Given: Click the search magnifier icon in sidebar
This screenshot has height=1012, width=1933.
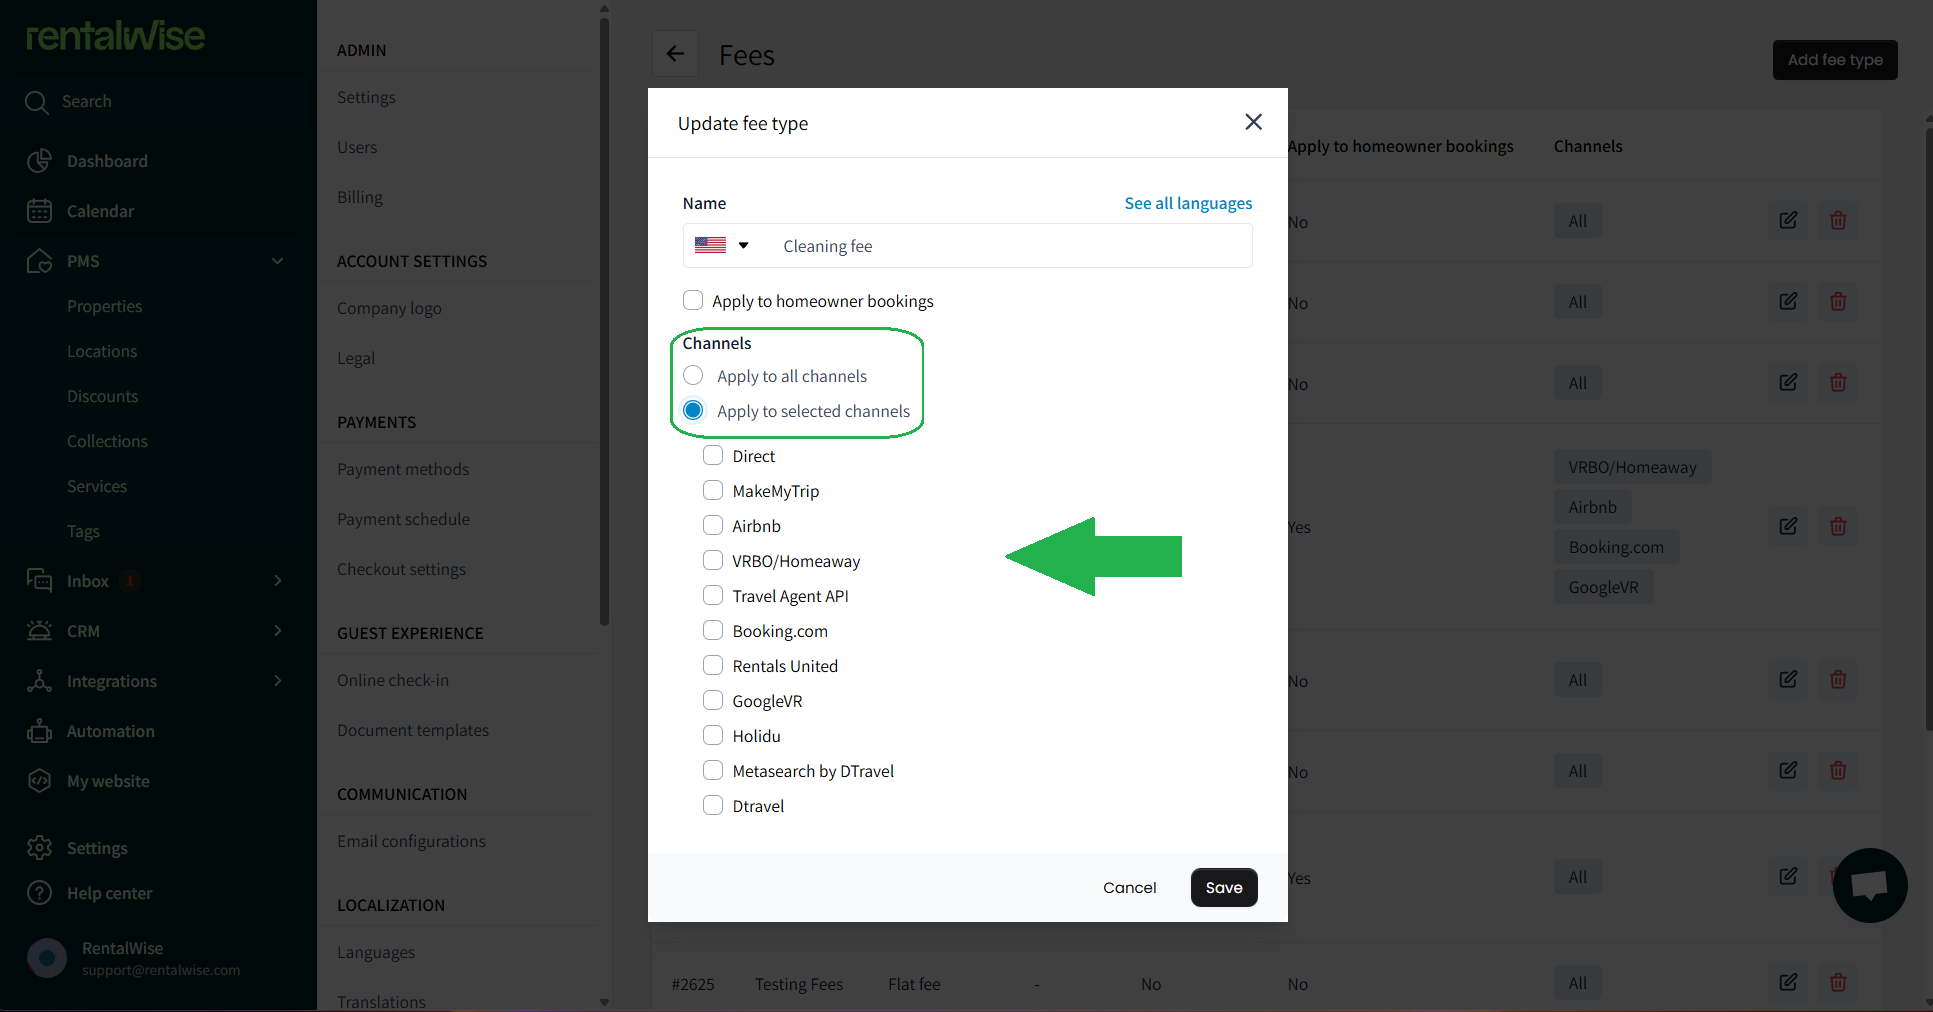Looking at the screenshot, I should pos(37,102).
